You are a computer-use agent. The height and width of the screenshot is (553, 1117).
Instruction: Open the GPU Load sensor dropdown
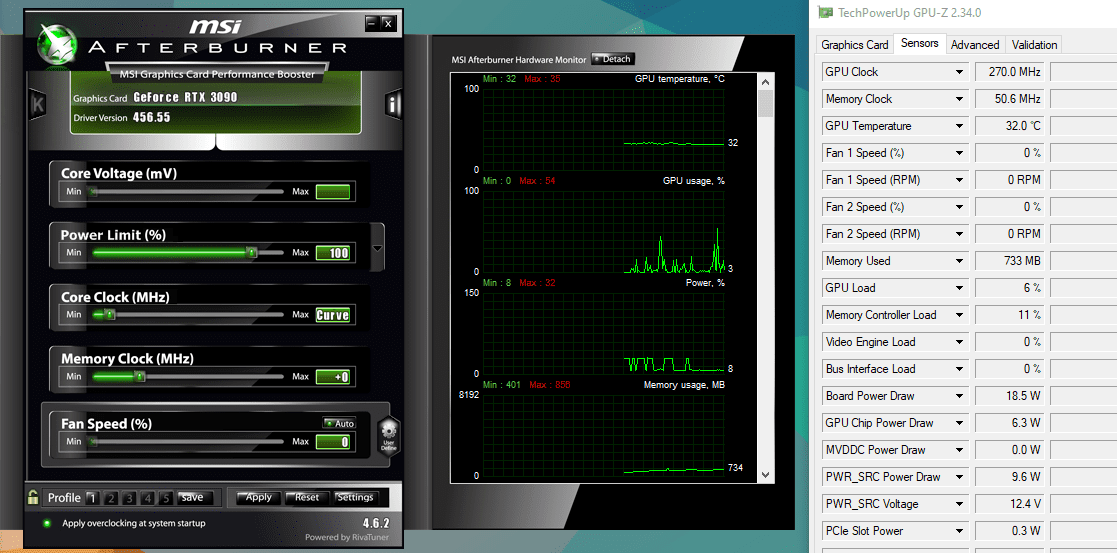tap(960, 288)
